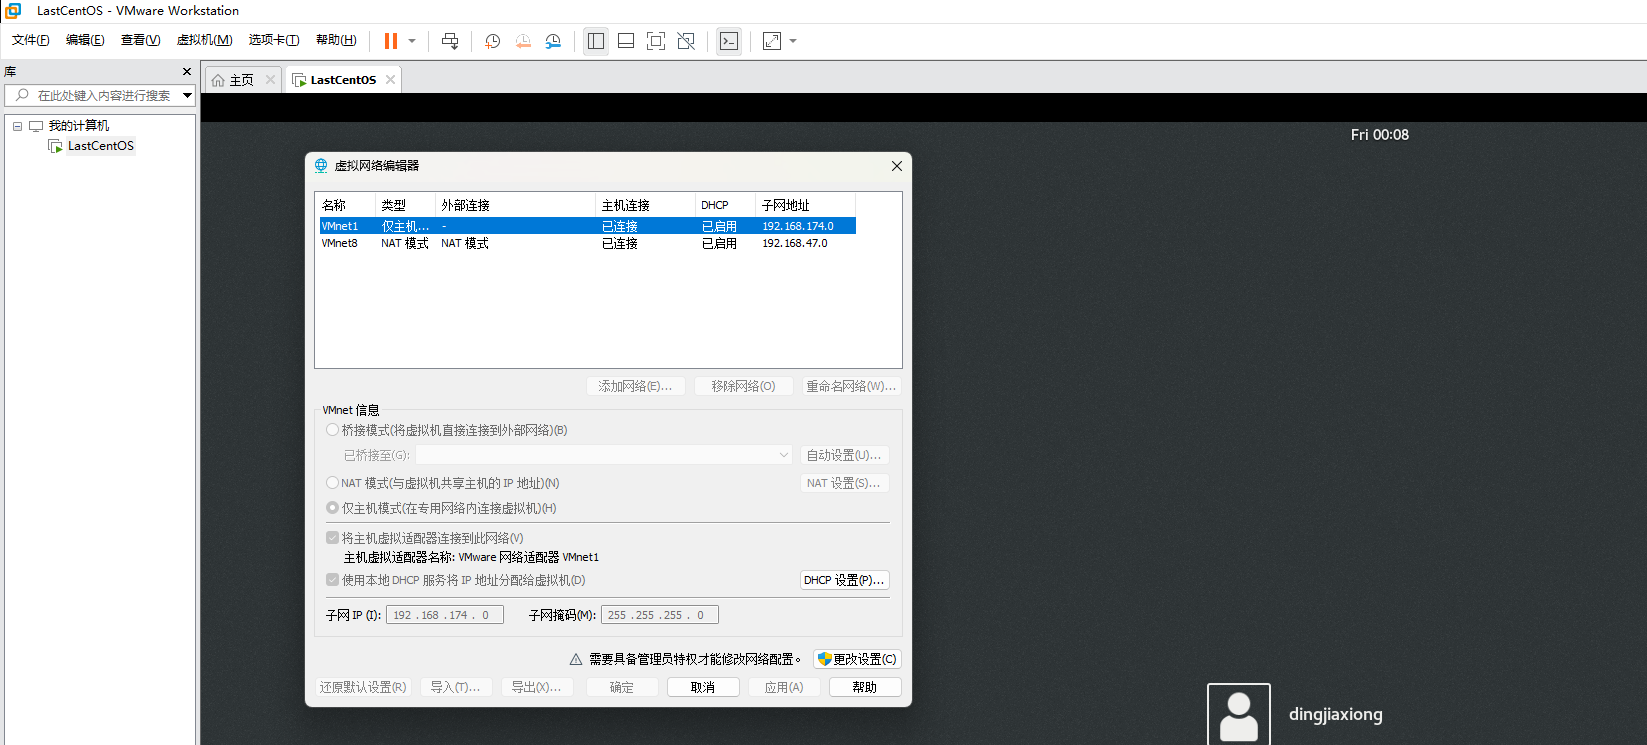Collapse the 我的计算机 tree node
The width and height of the screenshot is (1647, 745).
pyautogui.click(x=17, y=126)
